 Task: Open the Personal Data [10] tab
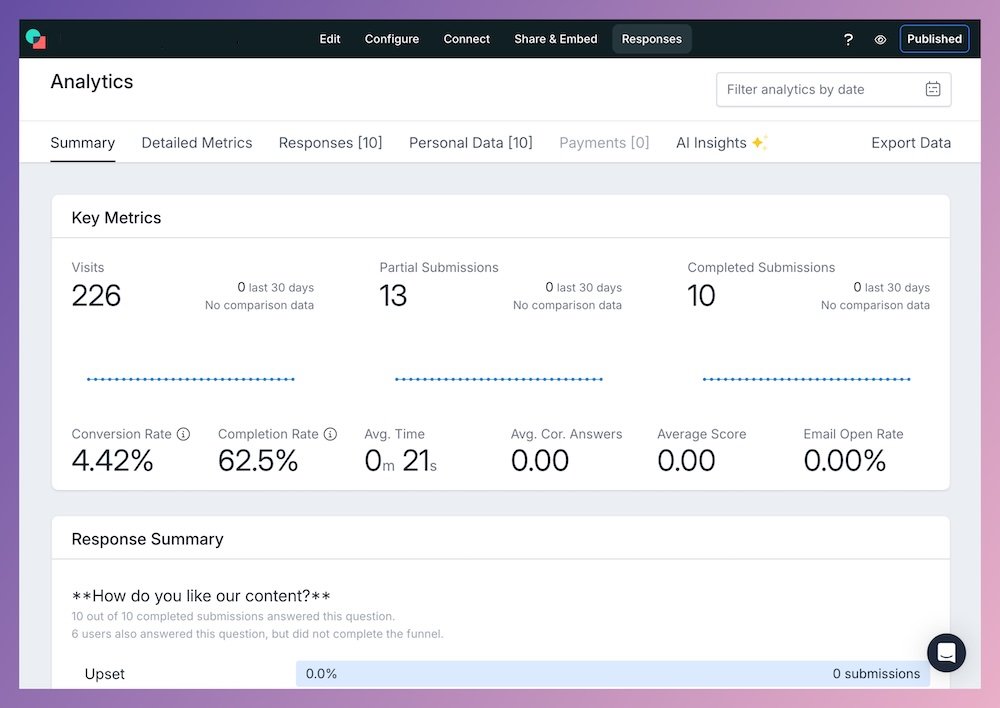click(x=470, y=142)
